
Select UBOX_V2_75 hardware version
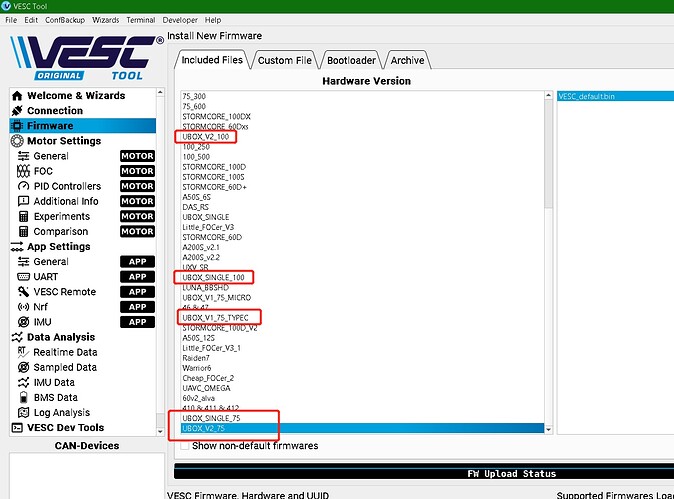click(362, 429)
